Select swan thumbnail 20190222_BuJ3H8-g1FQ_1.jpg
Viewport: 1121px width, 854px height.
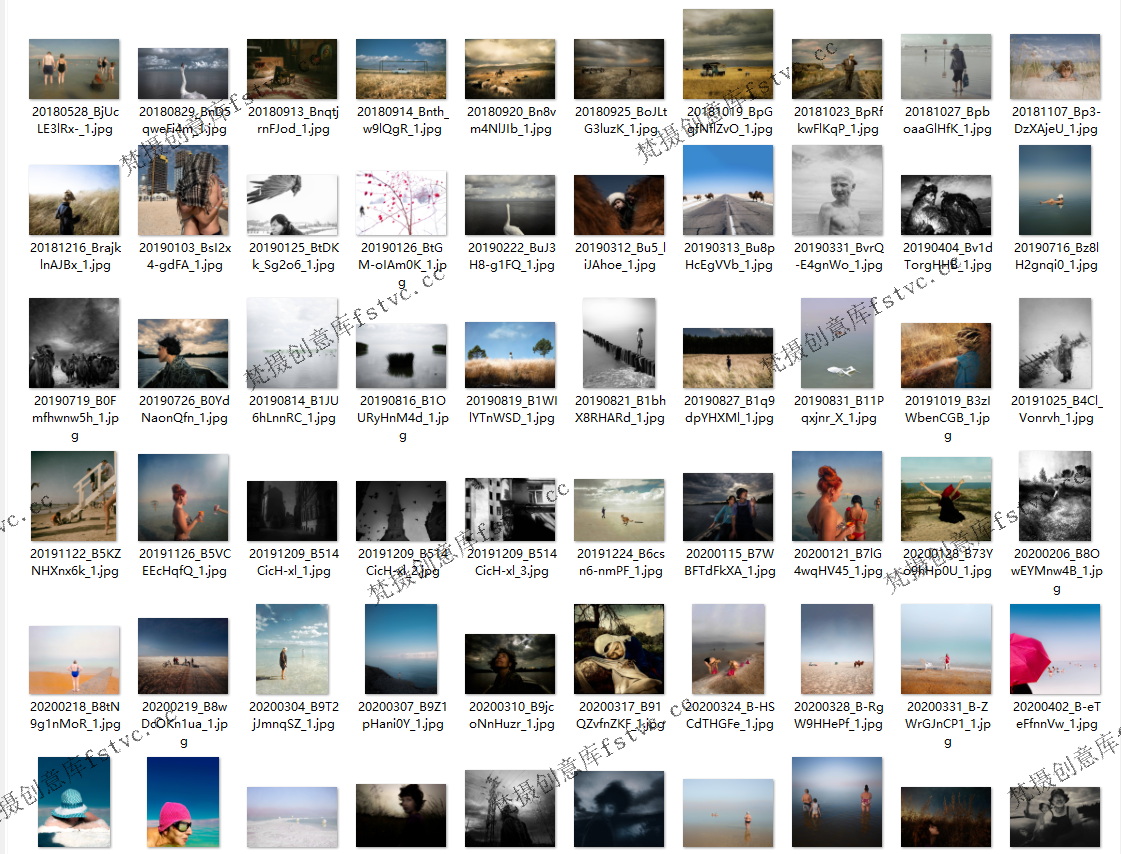510,204
